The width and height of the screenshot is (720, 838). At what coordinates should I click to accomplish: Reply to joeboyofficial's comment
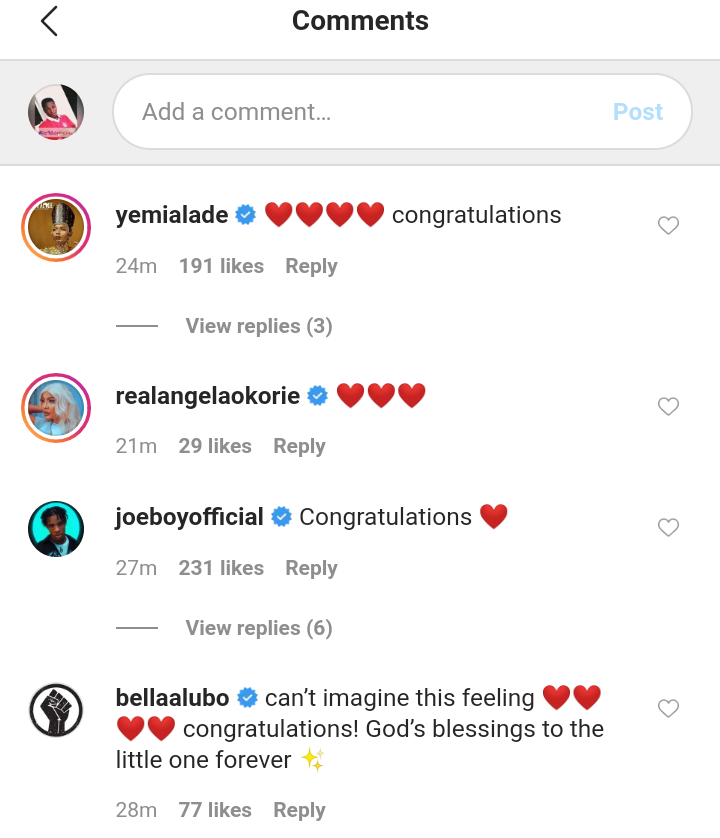click(x=311, y=568)
